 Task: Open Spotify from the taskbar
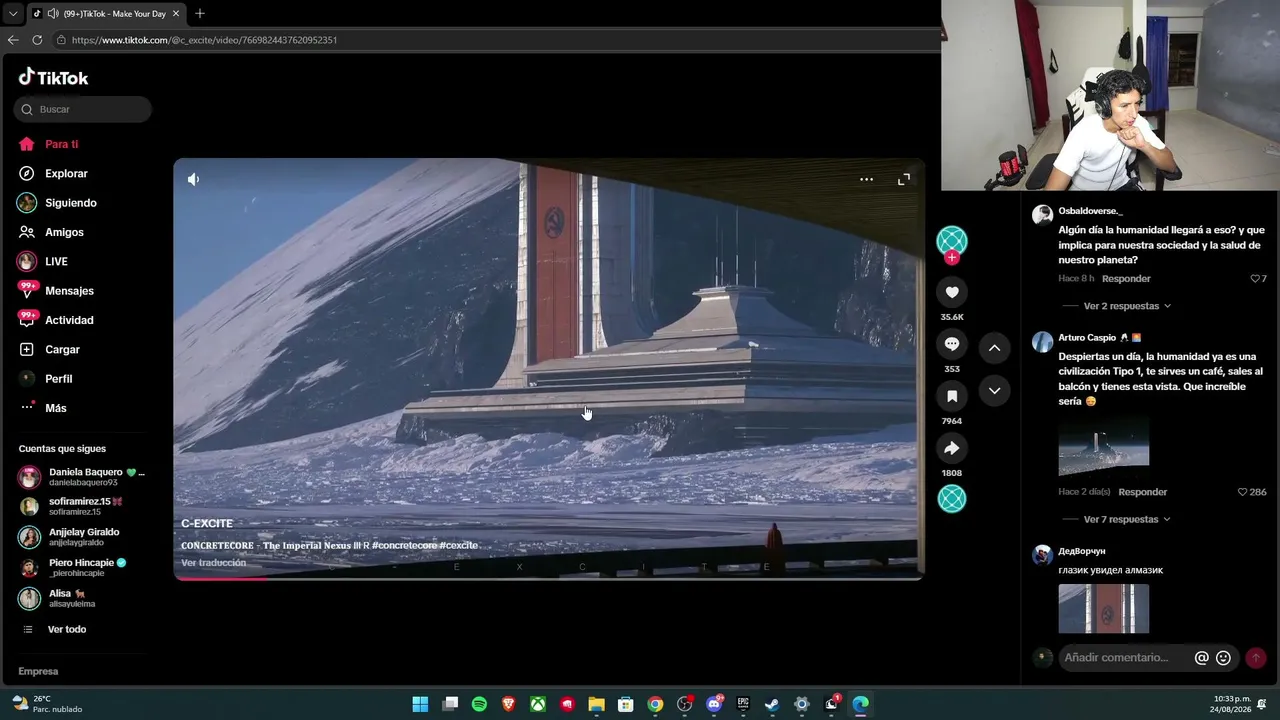479,704
